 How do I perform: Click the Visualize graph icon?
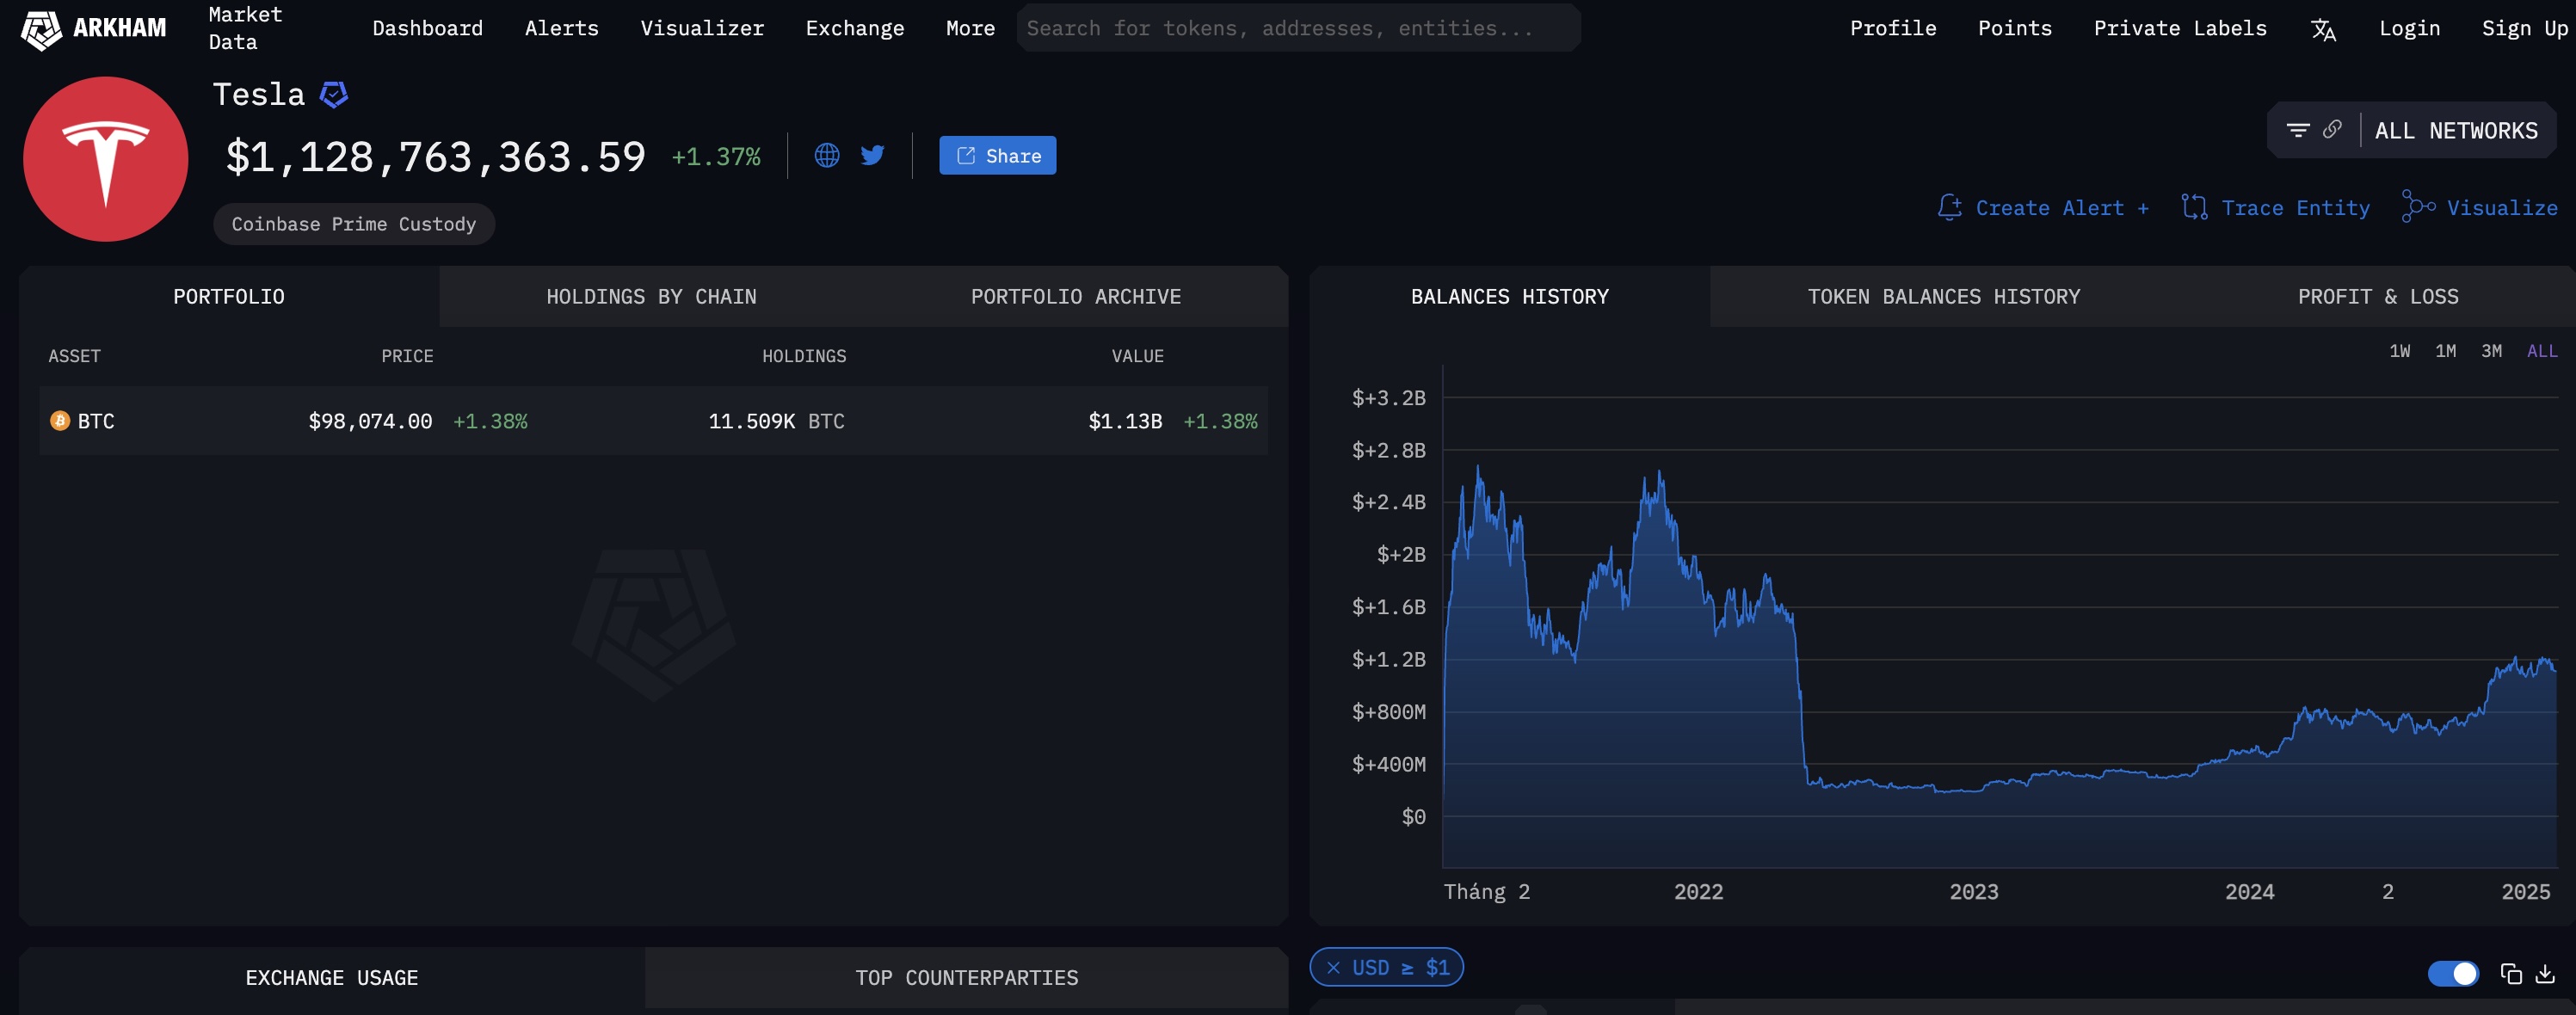[x=2418, y=206]
